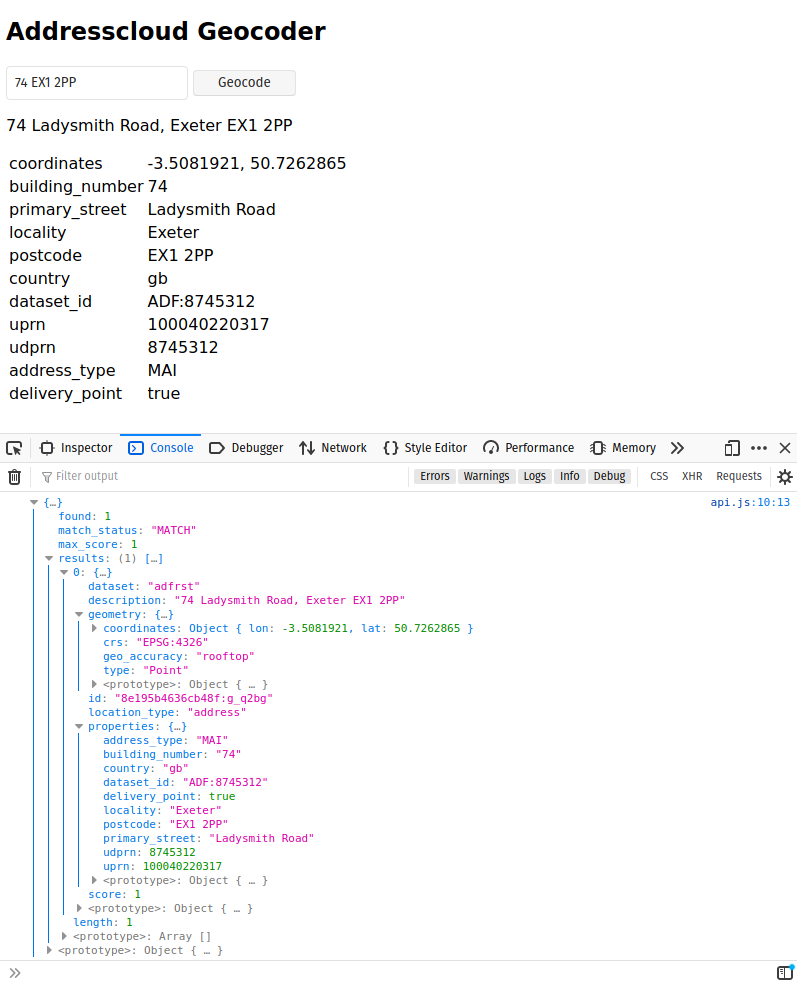
Task: Toggle the Errors filter
Action: (x=434, y=476)
